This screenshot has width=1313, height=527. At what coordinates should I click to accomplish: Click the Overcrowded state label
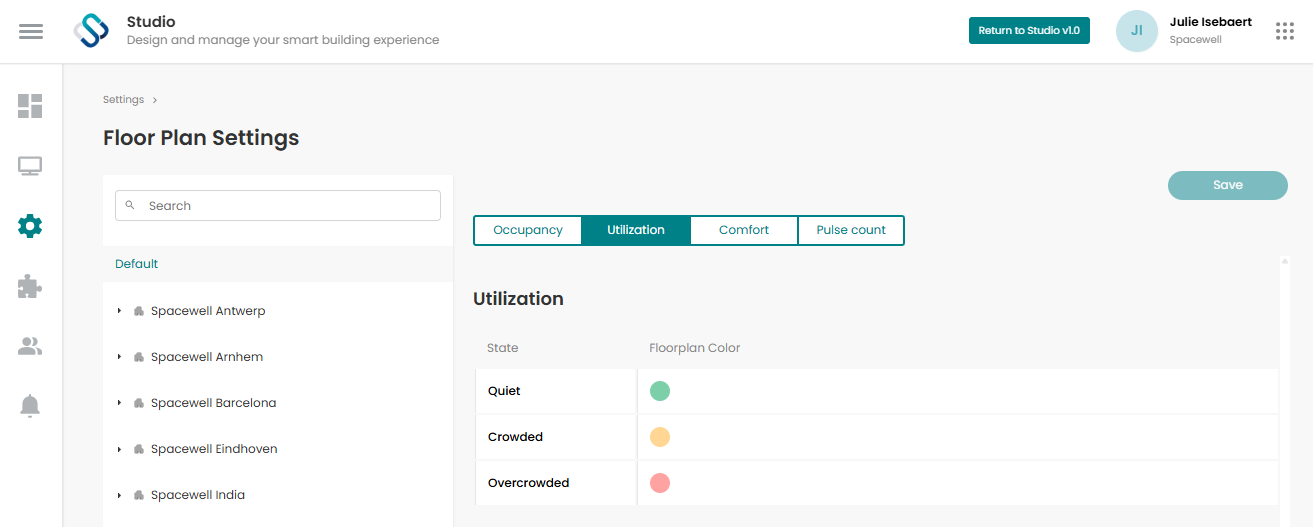(x=528, y=483)
